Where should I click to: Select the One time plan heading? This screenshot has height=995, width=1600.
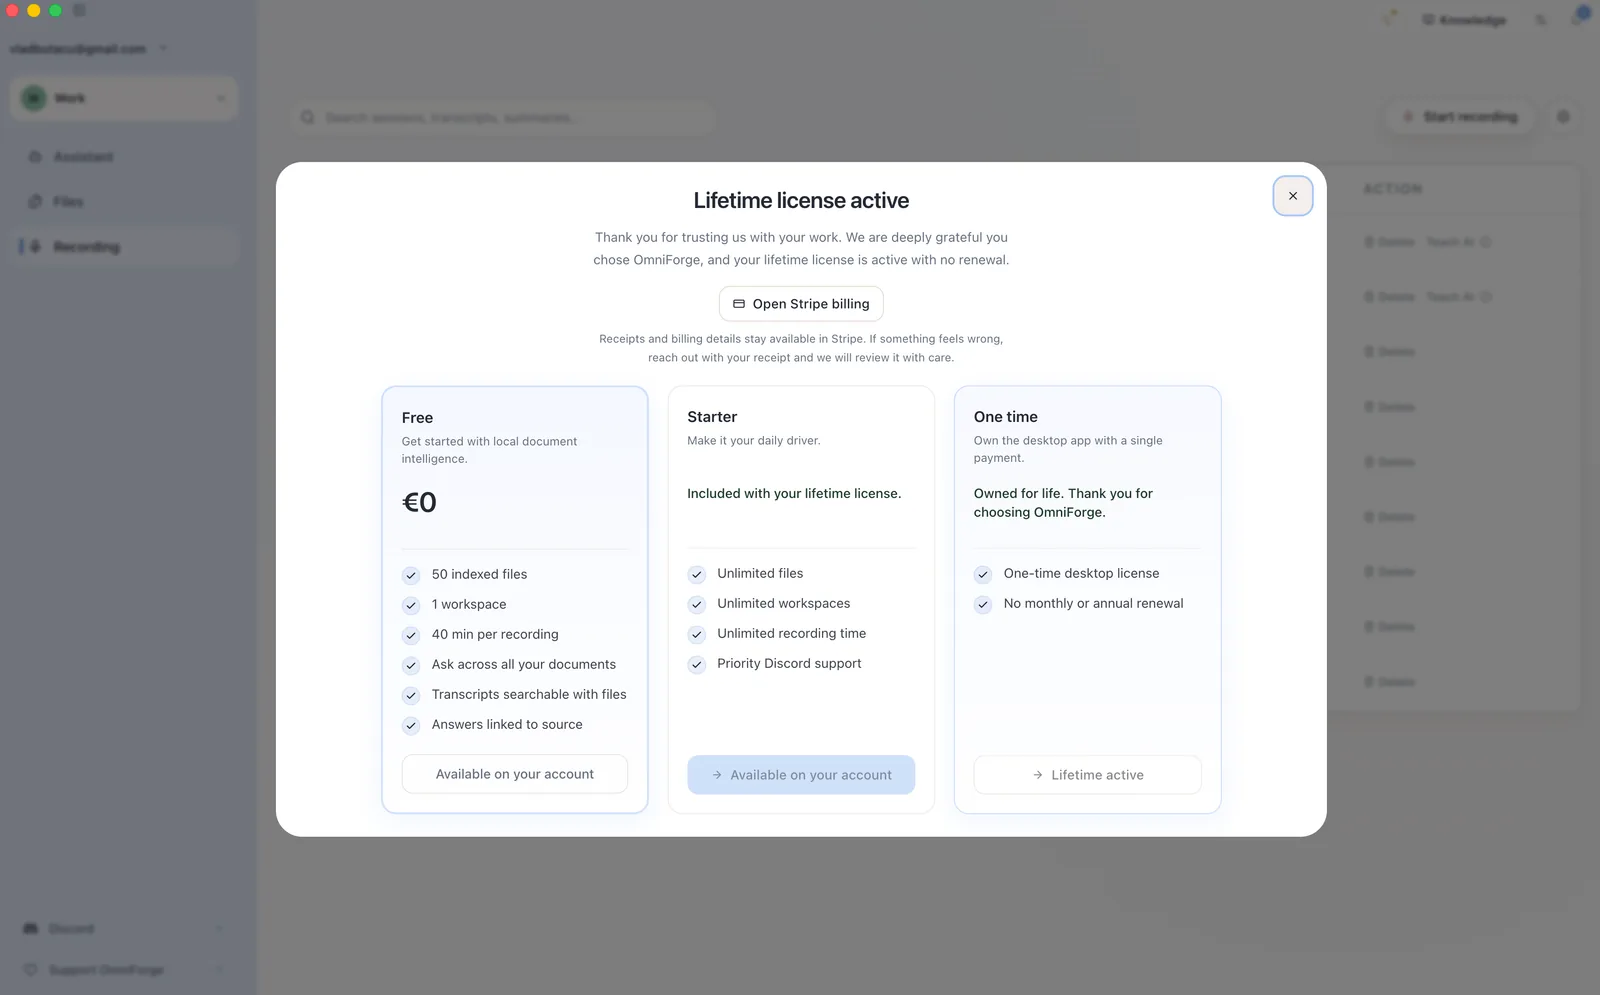[1006, 417]
